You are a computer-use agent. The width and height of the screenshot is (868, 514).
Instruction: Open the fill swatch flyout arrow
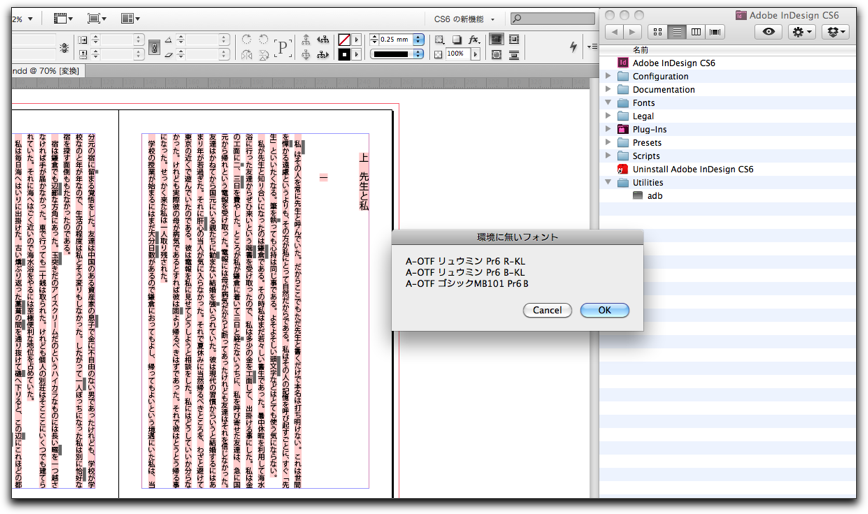tap(356, 40)
